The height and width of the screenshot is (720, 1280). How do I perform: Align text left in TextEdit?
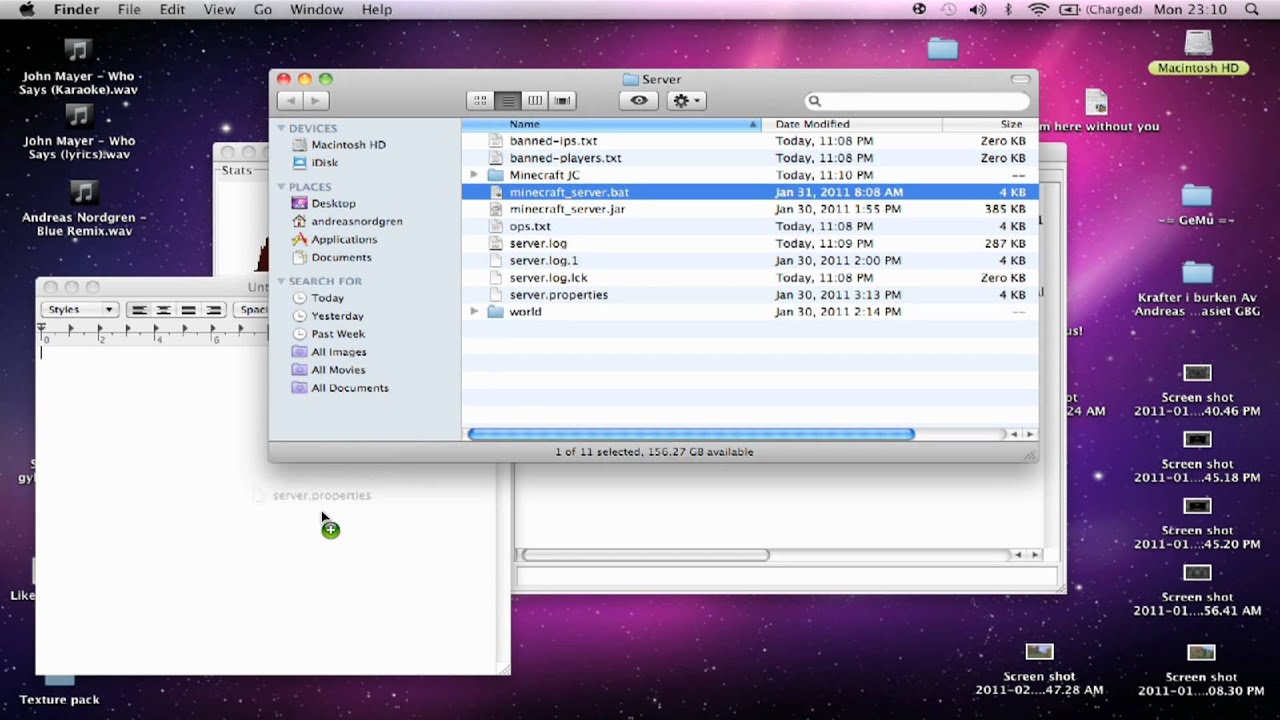(139, 310)
